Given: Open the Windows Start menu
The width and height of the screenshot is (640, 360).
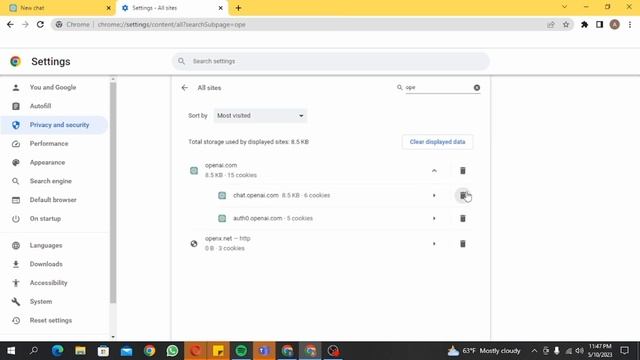Looking at the screenshot, I should pos(11,351).
